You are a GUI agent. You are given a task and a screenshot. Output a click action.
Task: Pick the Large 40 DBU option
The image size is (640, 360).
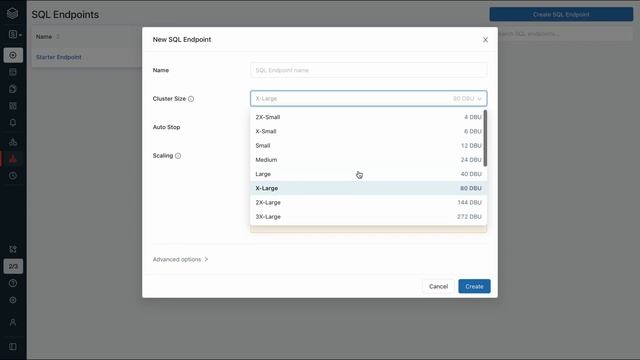pos(368,174)
